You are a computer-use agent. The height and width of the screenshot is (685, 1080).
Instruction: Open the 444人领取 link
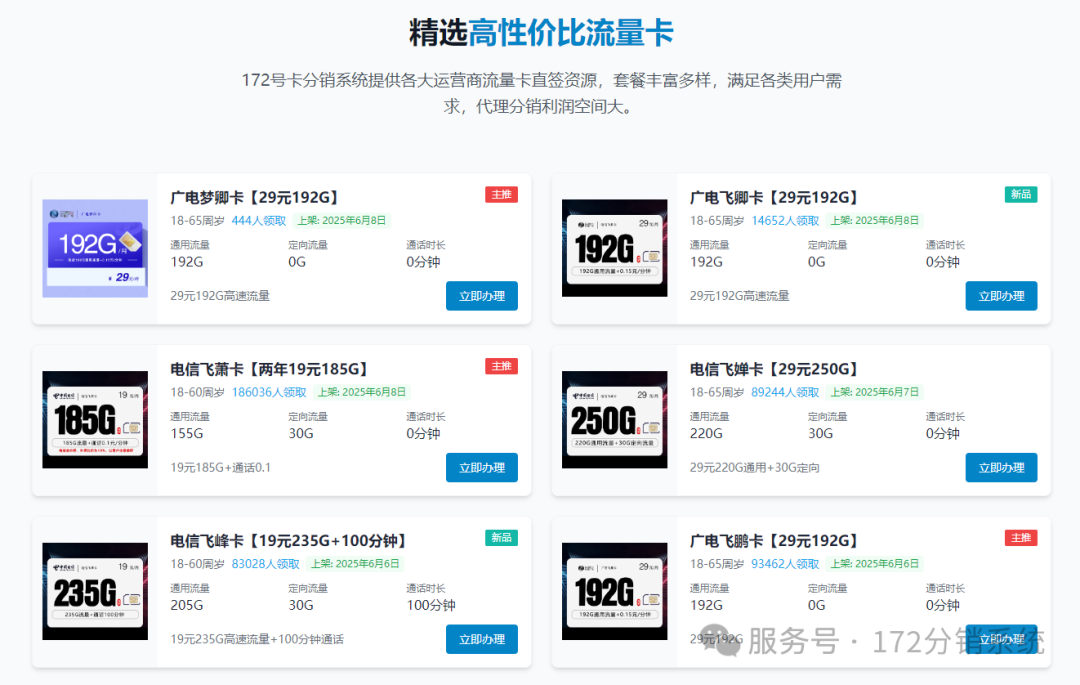click(259, 221)
